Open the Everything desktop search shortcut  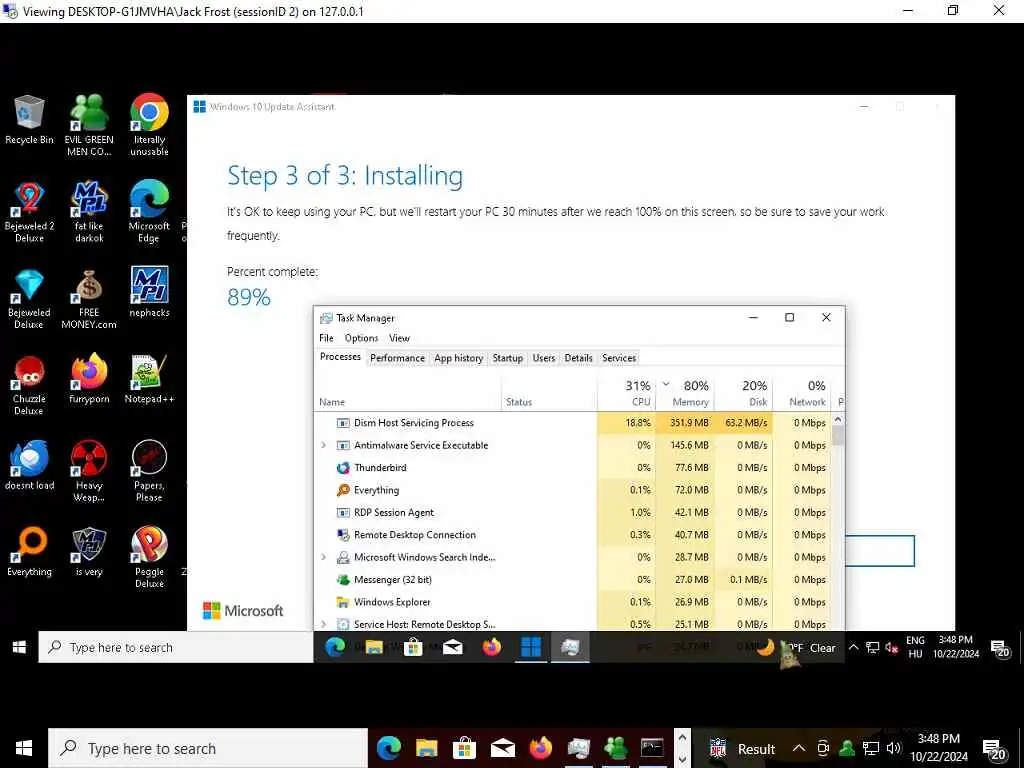tap(29, 552)
